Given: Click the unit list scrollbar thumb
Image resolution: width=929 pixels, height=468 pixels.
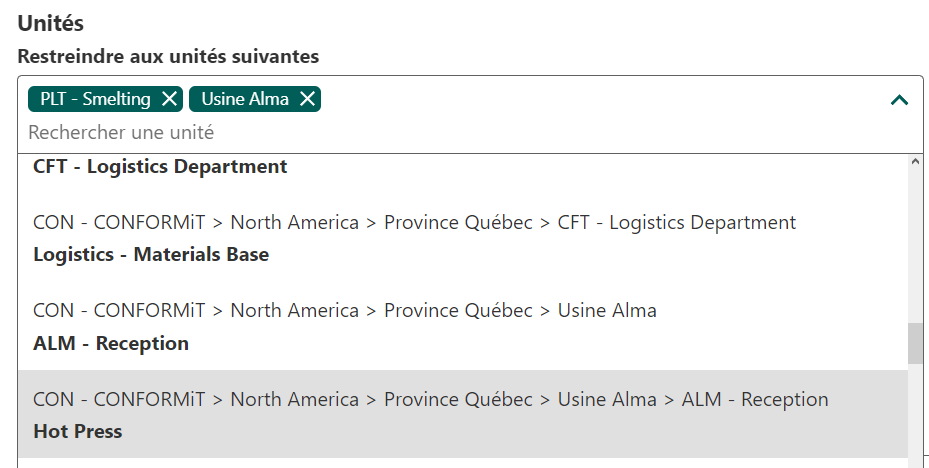Looking at the screenshot, I should click(915, 343).
